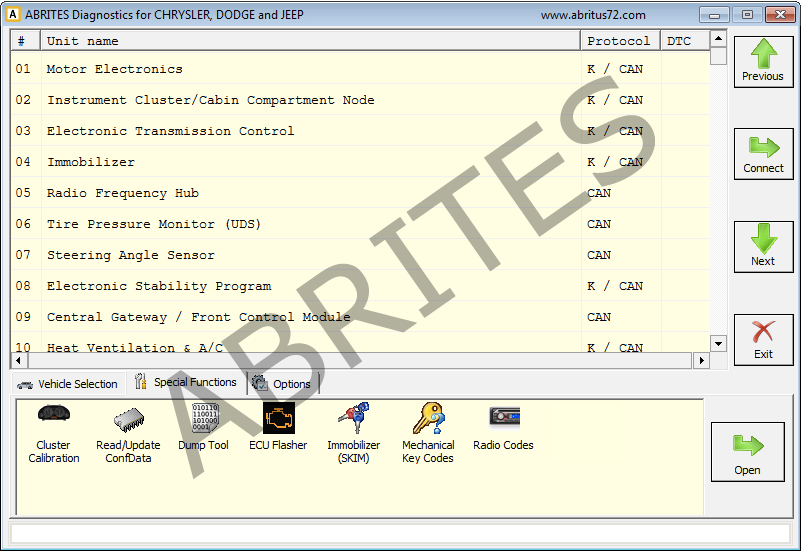
Task: Select Tire Pressure Monitor (UDS) row
Action: (x=360, y=224)
